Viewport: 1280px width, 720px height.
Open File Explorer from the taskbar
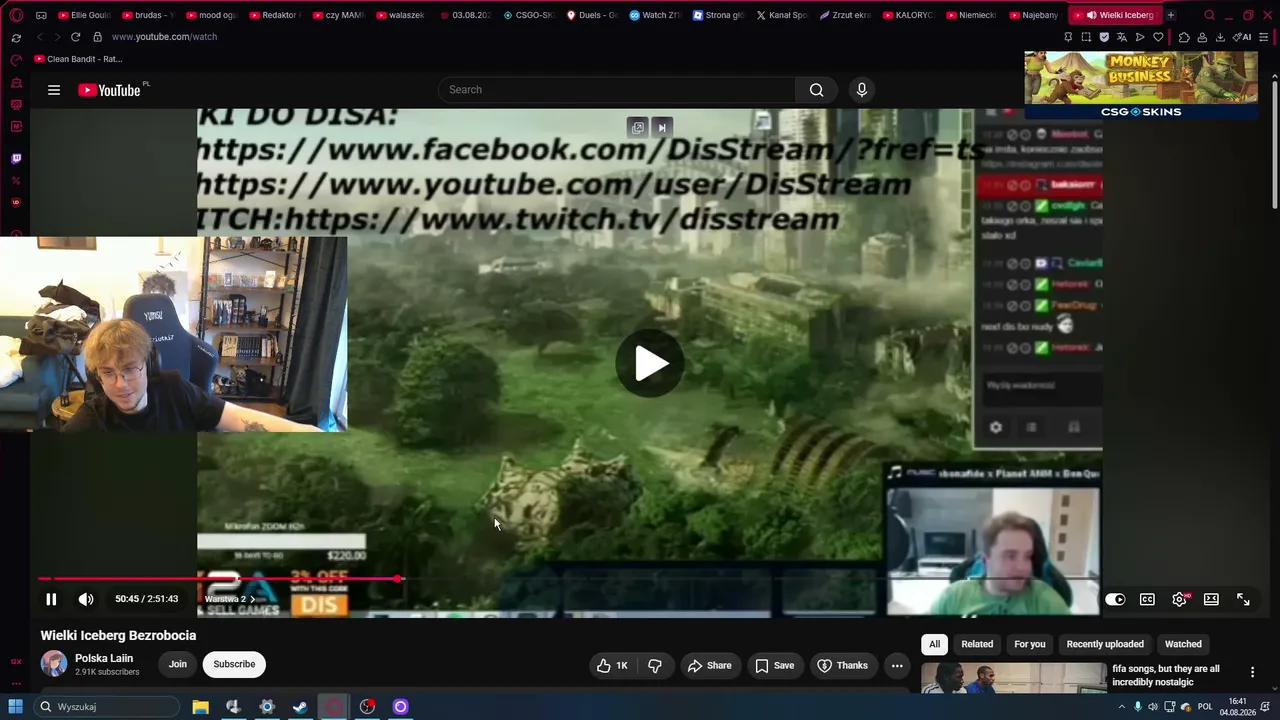[x=200, y=707]
